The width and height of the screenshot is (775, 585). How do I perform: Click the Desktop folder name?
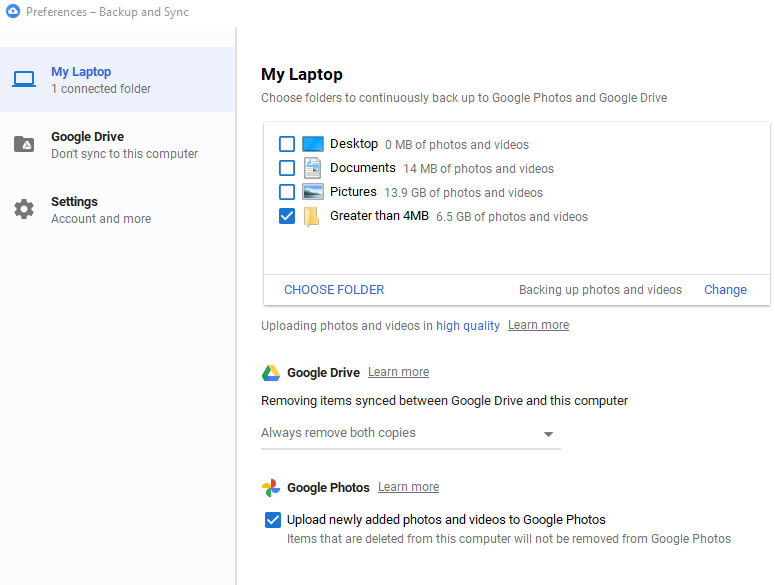(354, 144)
